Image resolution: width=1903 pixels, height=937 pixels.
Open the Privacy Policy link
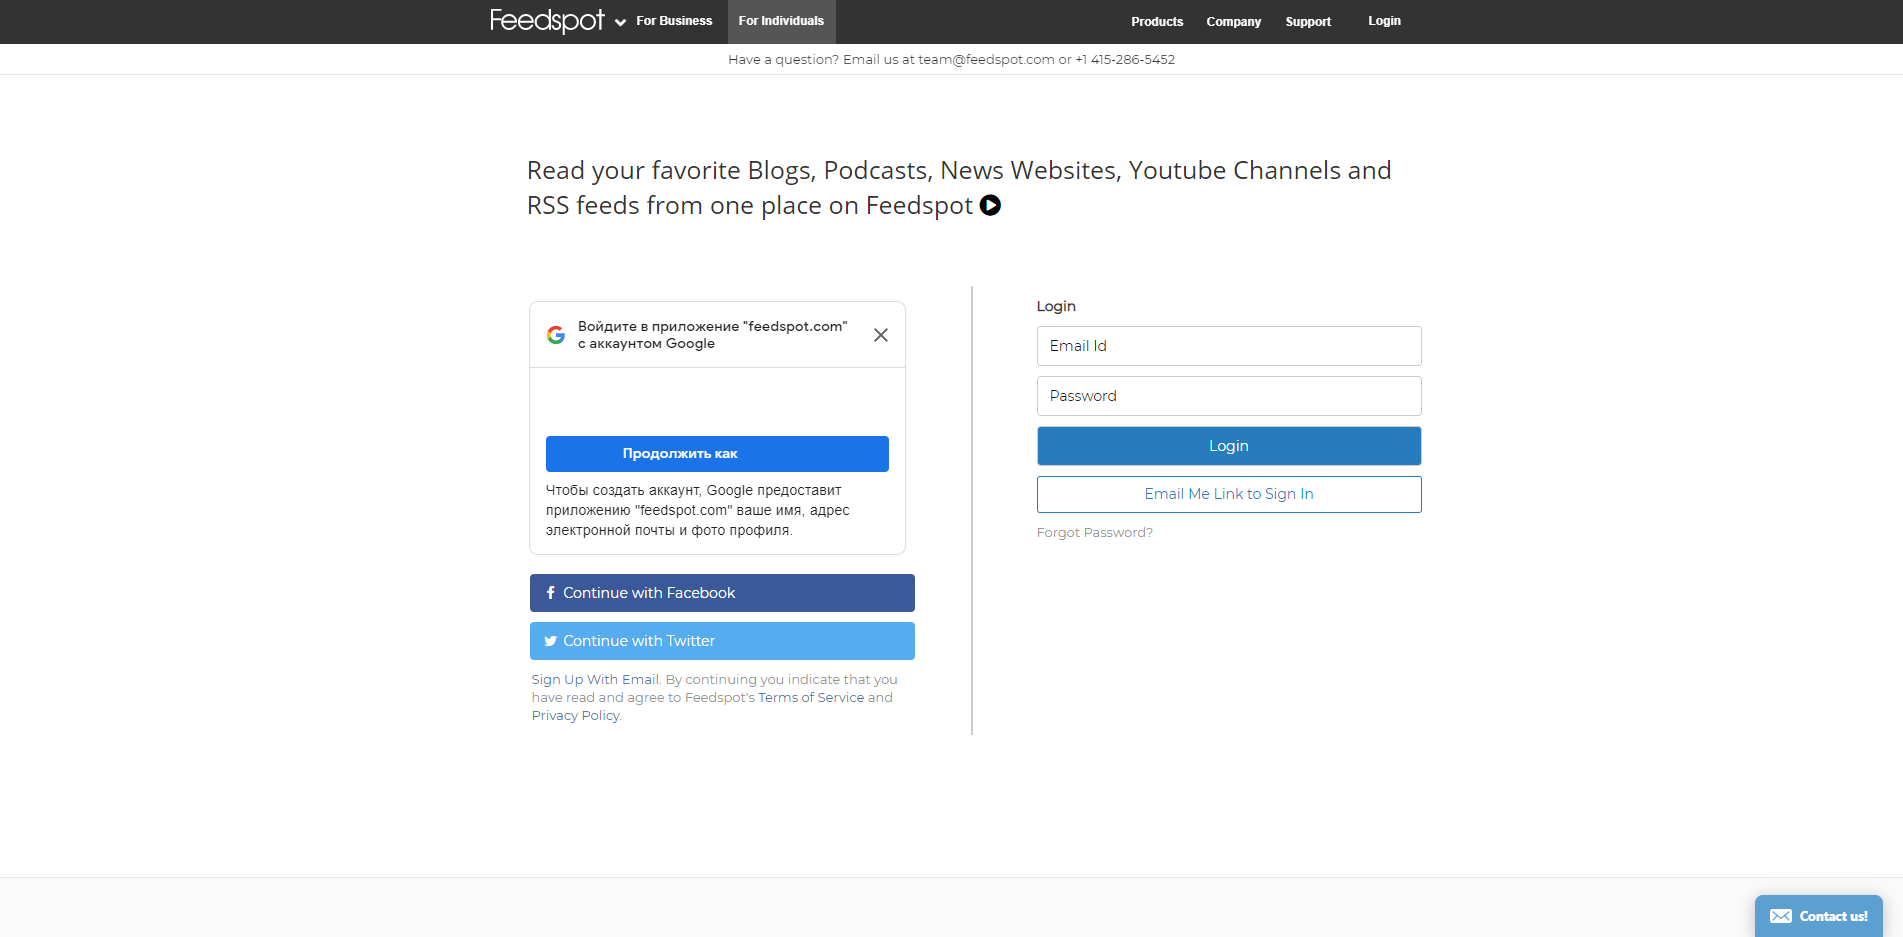pos(576,716)
